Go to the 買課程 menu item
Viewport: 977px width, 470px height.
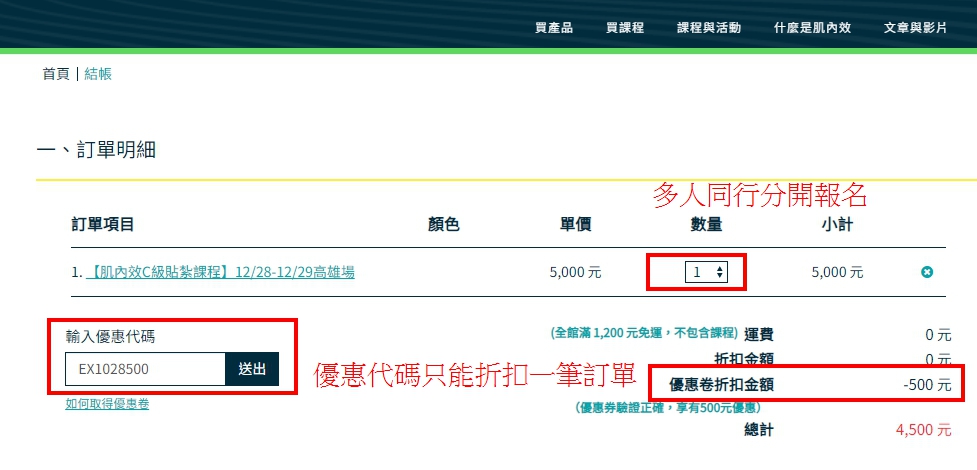point(625,28)
